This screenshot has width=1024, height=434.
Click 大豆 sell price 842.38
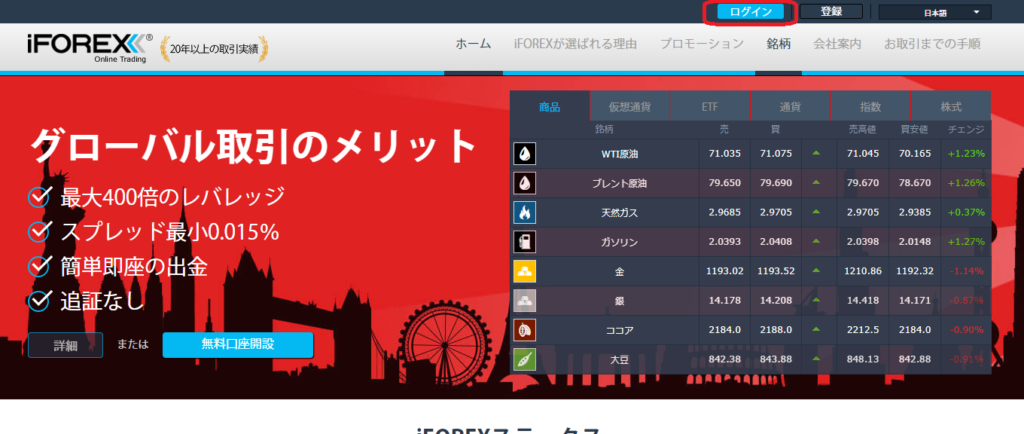point(724,359)
